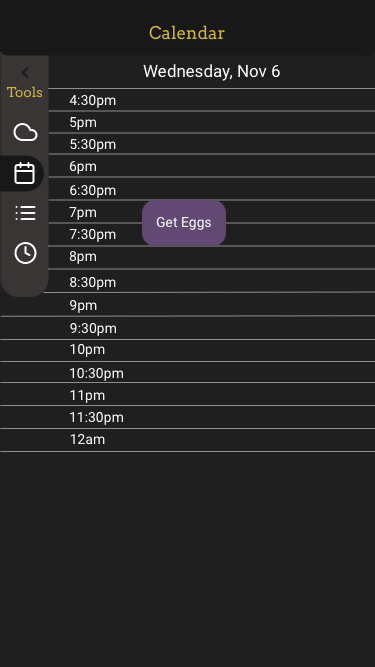Collapse the Tools sidebar with chevron
Screen dimensions: 375x667
tap(25, 73)
